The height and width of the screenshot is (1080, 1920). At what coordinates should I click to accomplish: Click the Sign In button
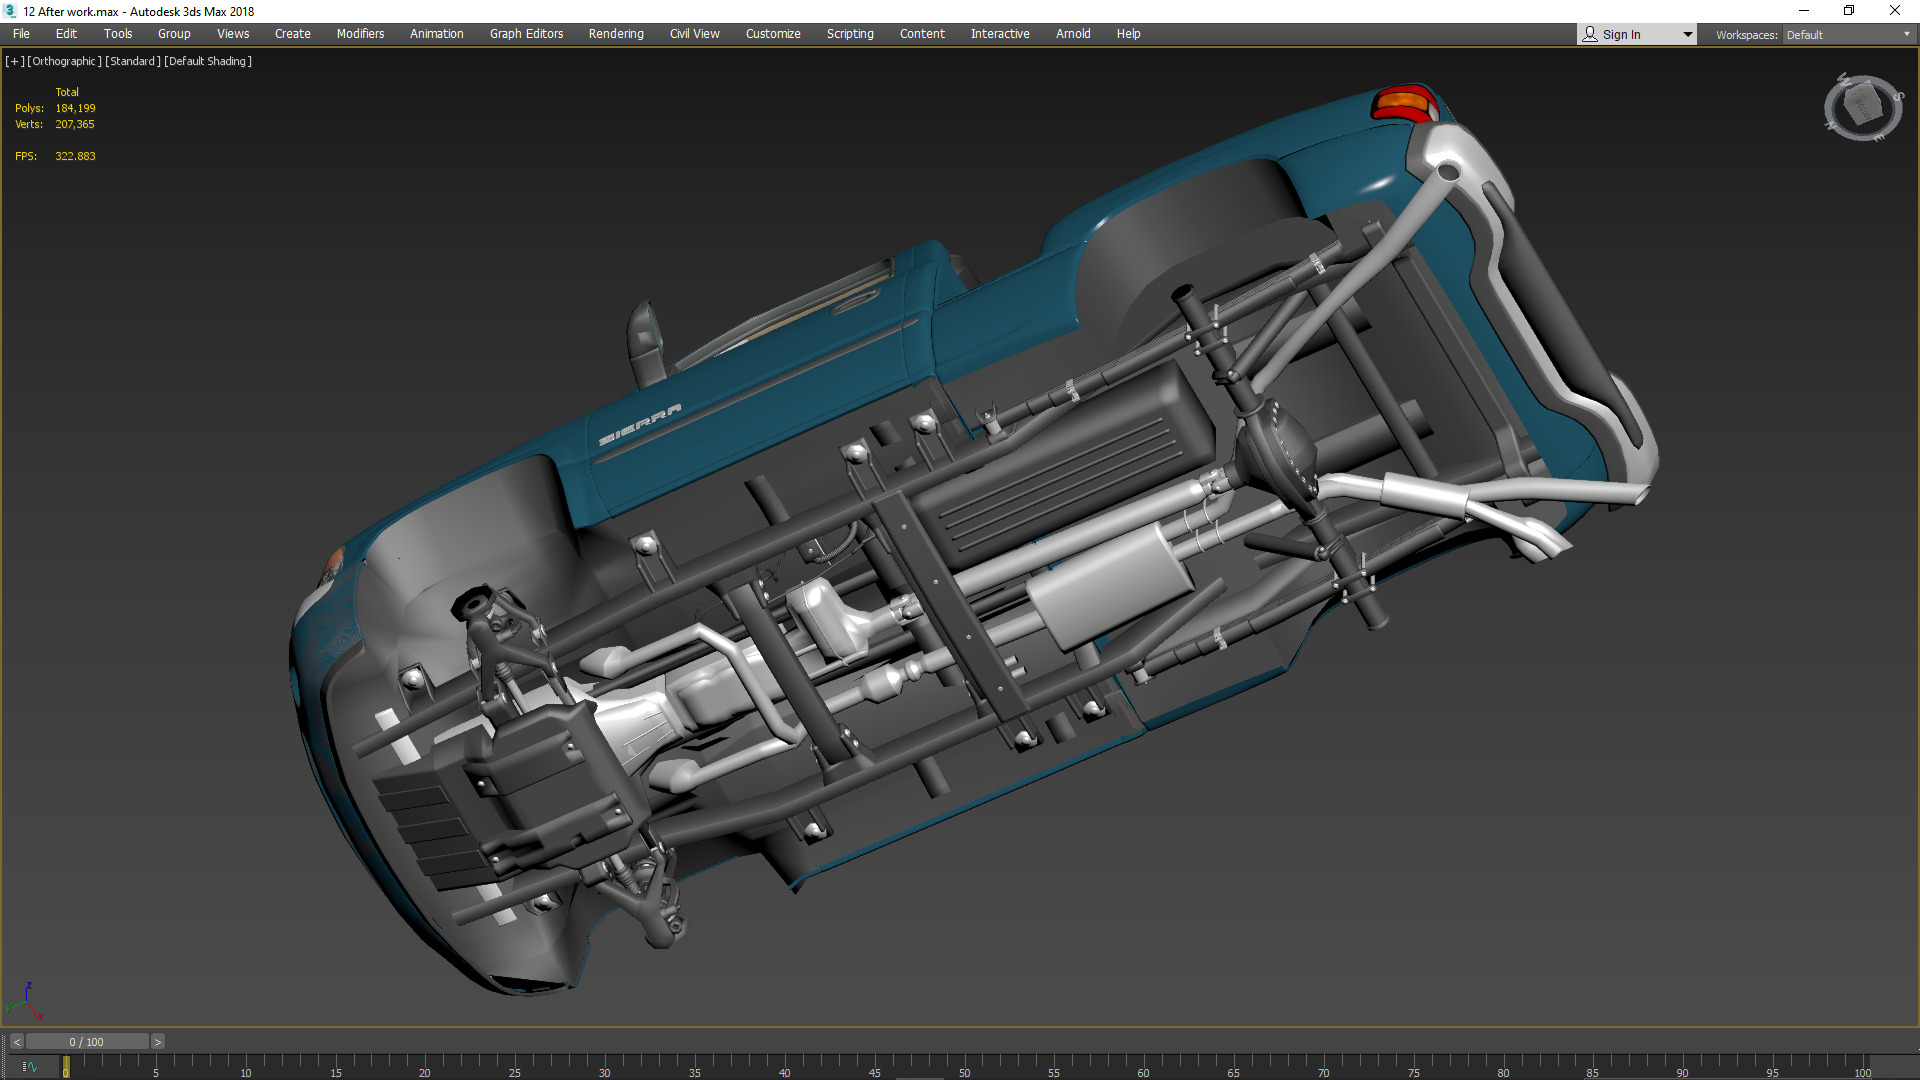1621,34
